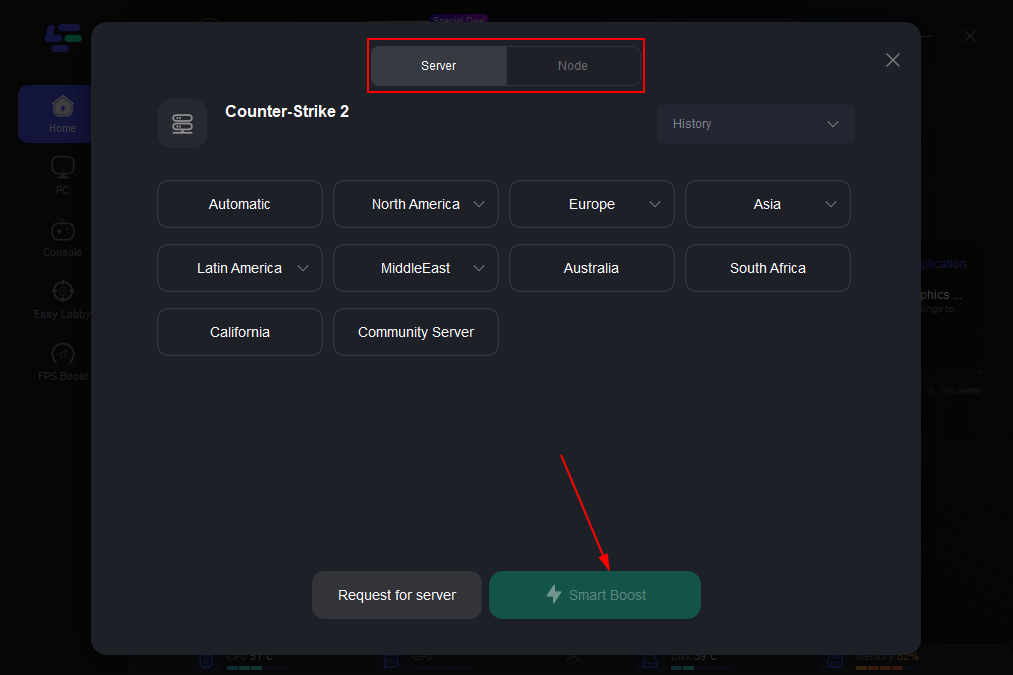Open FPS Boost in sidebar

pos(62,362)
